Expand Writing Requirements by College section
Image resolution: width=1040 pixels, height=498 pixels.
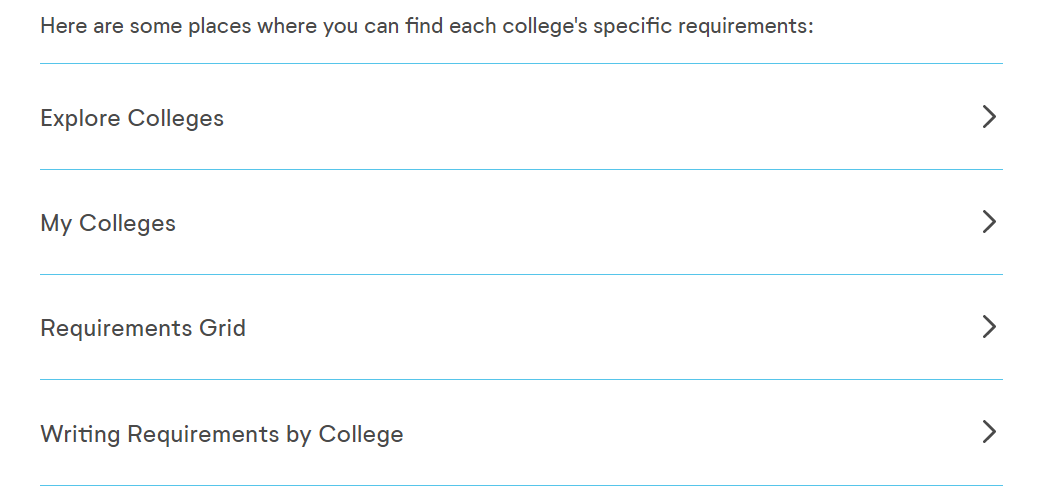coord(520,433)
